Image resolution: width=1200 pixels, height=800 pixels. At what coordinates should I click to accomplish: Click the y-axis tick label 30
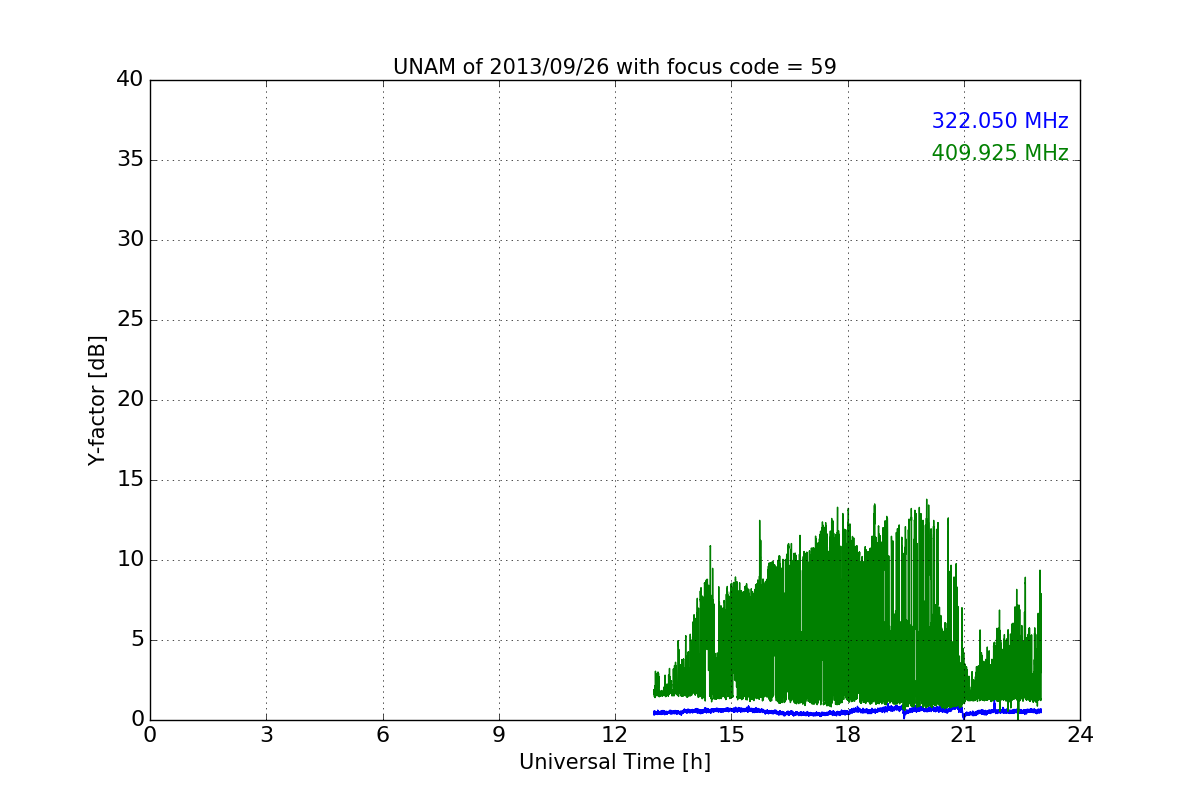[x=130, y=239]
